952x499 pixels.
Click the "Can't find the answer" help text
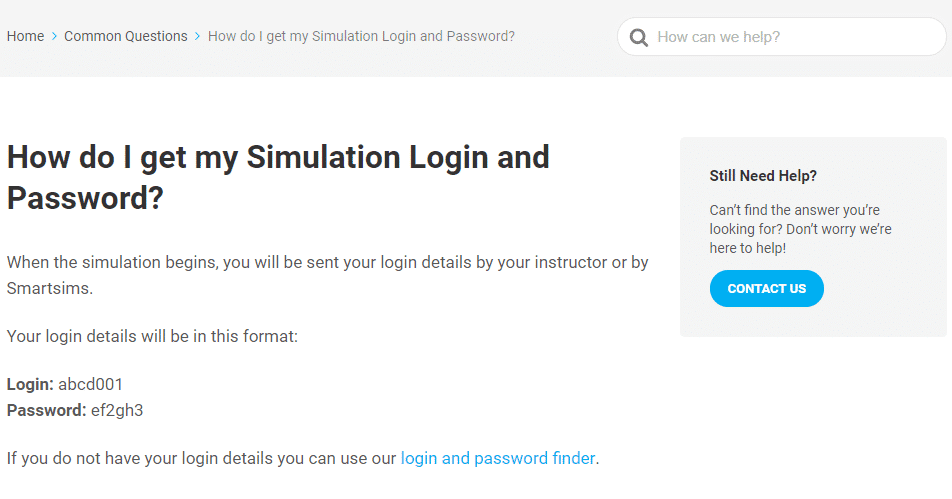pyautogui.click(x=800, y=229)
